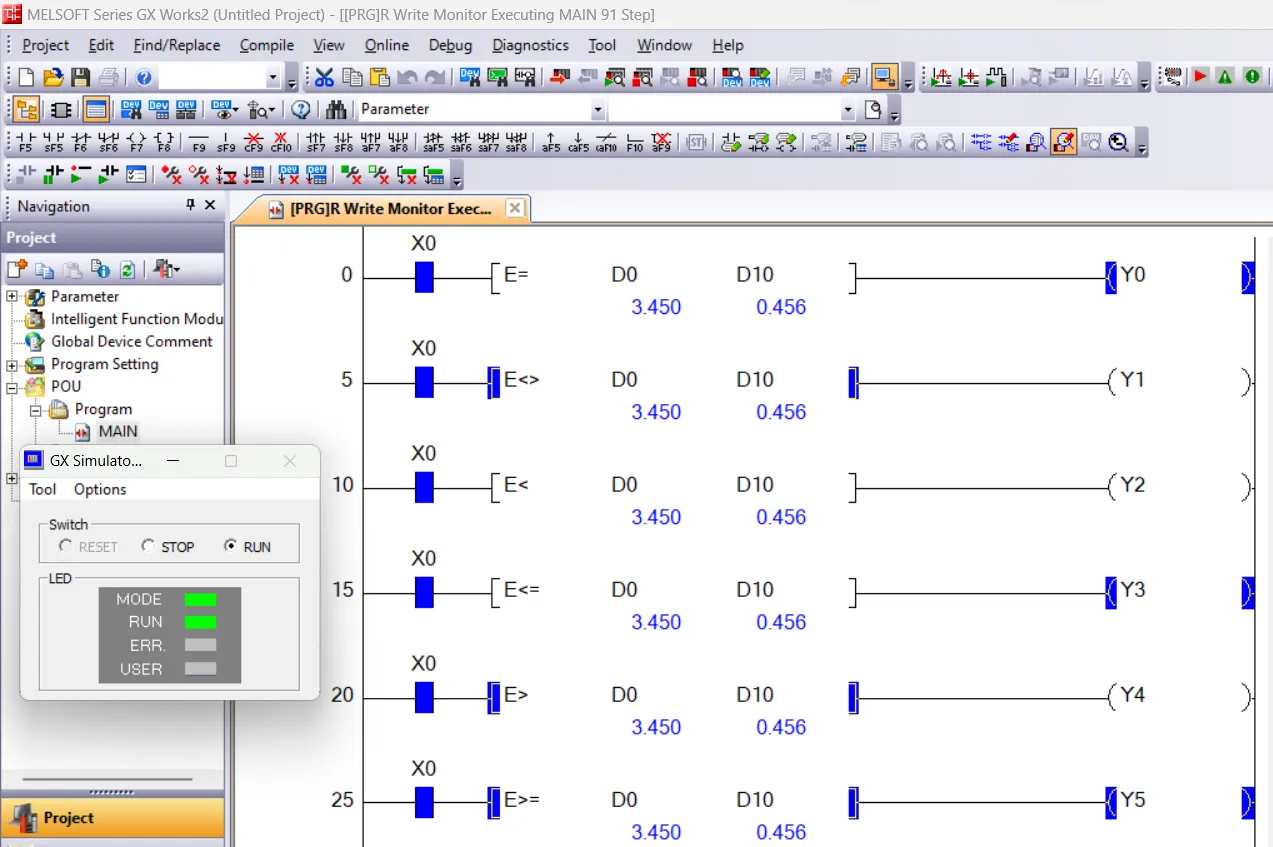
Task: Insert a rising pulse contact with sF7
Action: tap(316, 142)
